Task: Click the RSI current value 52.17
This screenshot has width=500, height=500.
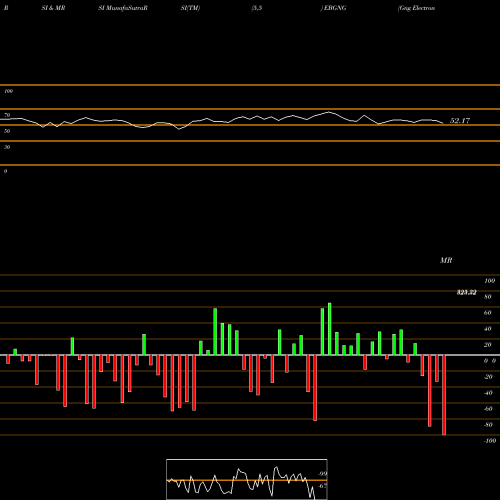Action: (460, 121)
